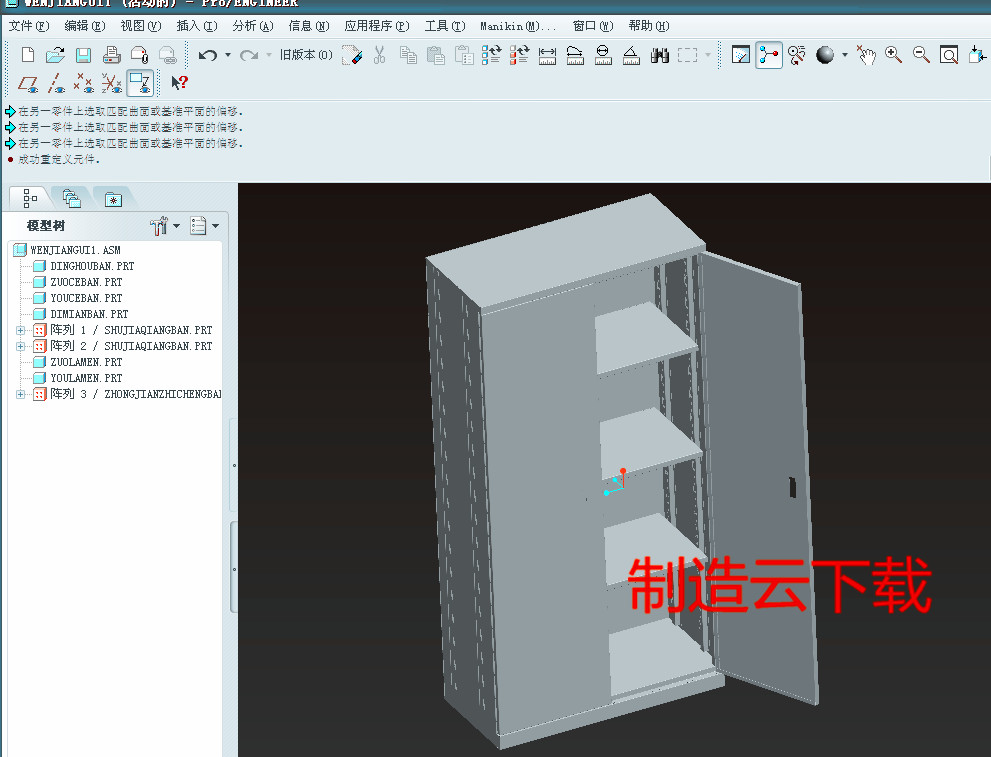Click the shaded display sphere icon
The width and height of the screenshot is (991, 757).
click(x=825, y=55)
